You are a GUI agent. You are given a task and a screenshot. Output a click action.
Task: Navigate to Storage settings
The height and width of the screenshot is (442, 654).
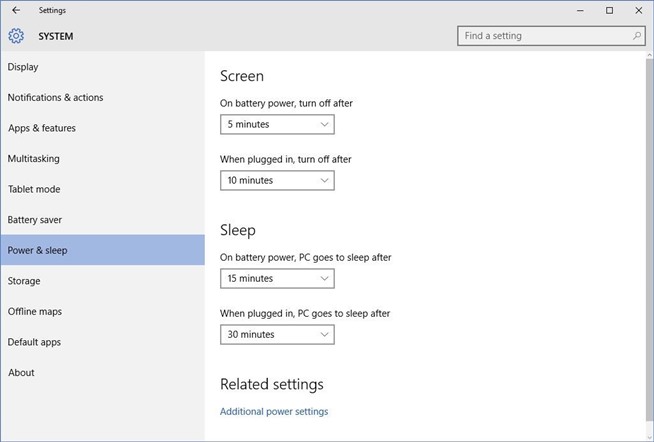24,281
